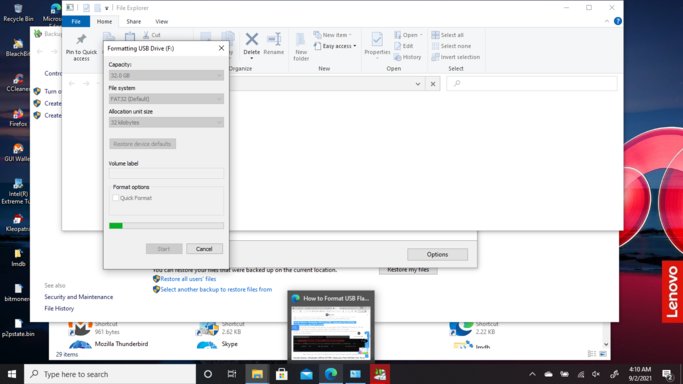This screenshot has height=384, width=683.
Task: Open File History link
Action: [x=59, y=308]
